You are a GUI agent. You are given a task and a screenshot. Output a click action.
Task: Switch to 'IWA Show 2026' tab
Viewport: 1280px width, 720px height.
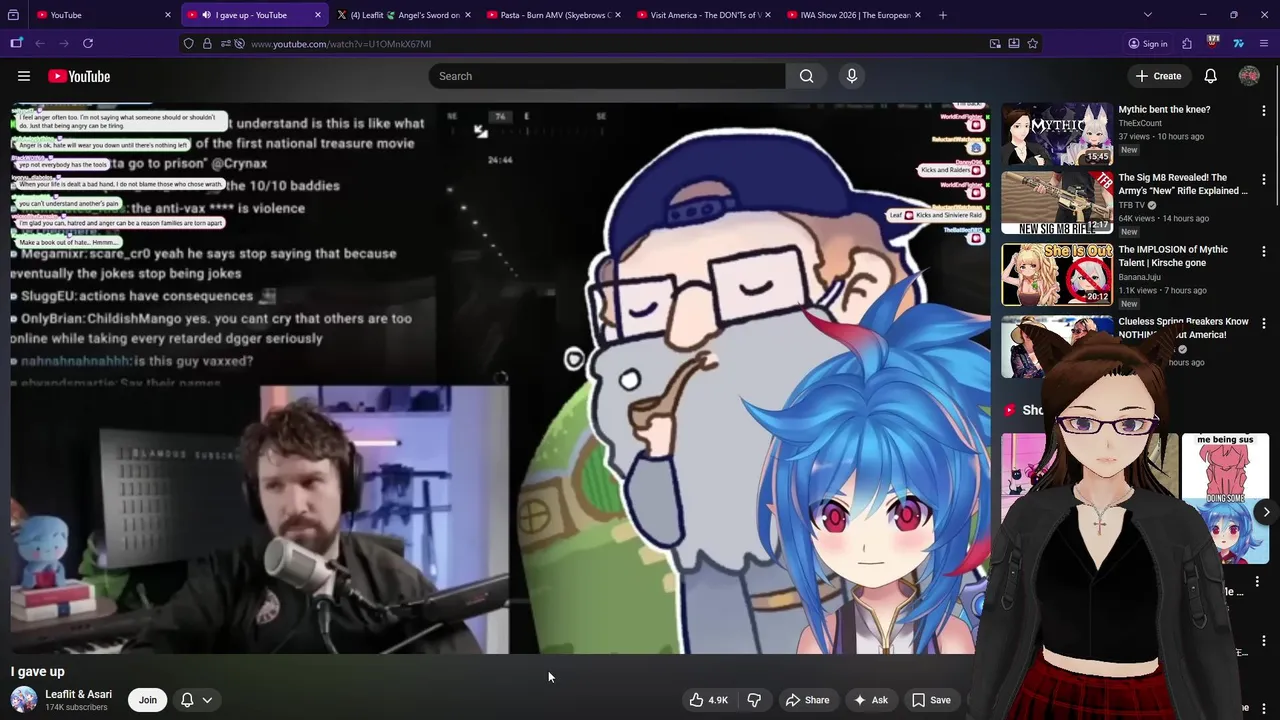pos(854,15)
